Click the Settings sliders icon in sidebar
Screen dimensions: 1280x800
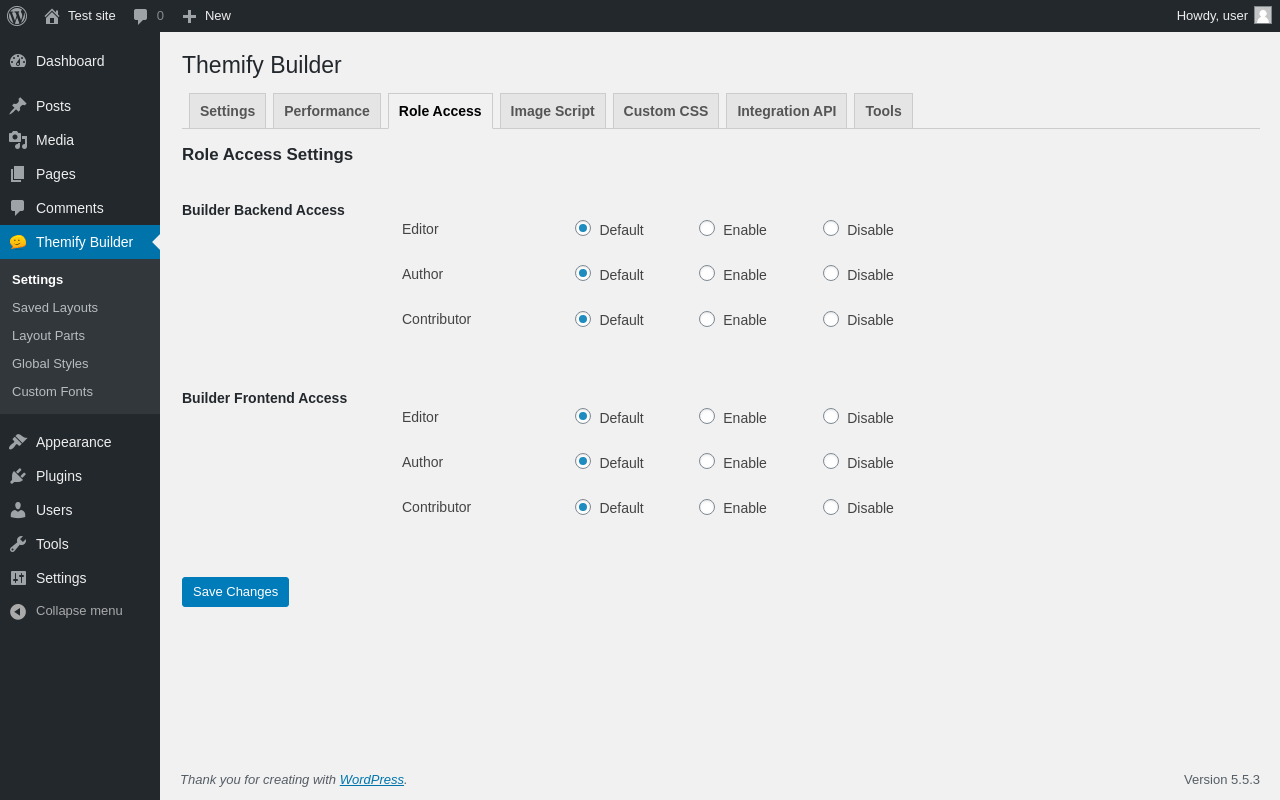click(18, 578)
